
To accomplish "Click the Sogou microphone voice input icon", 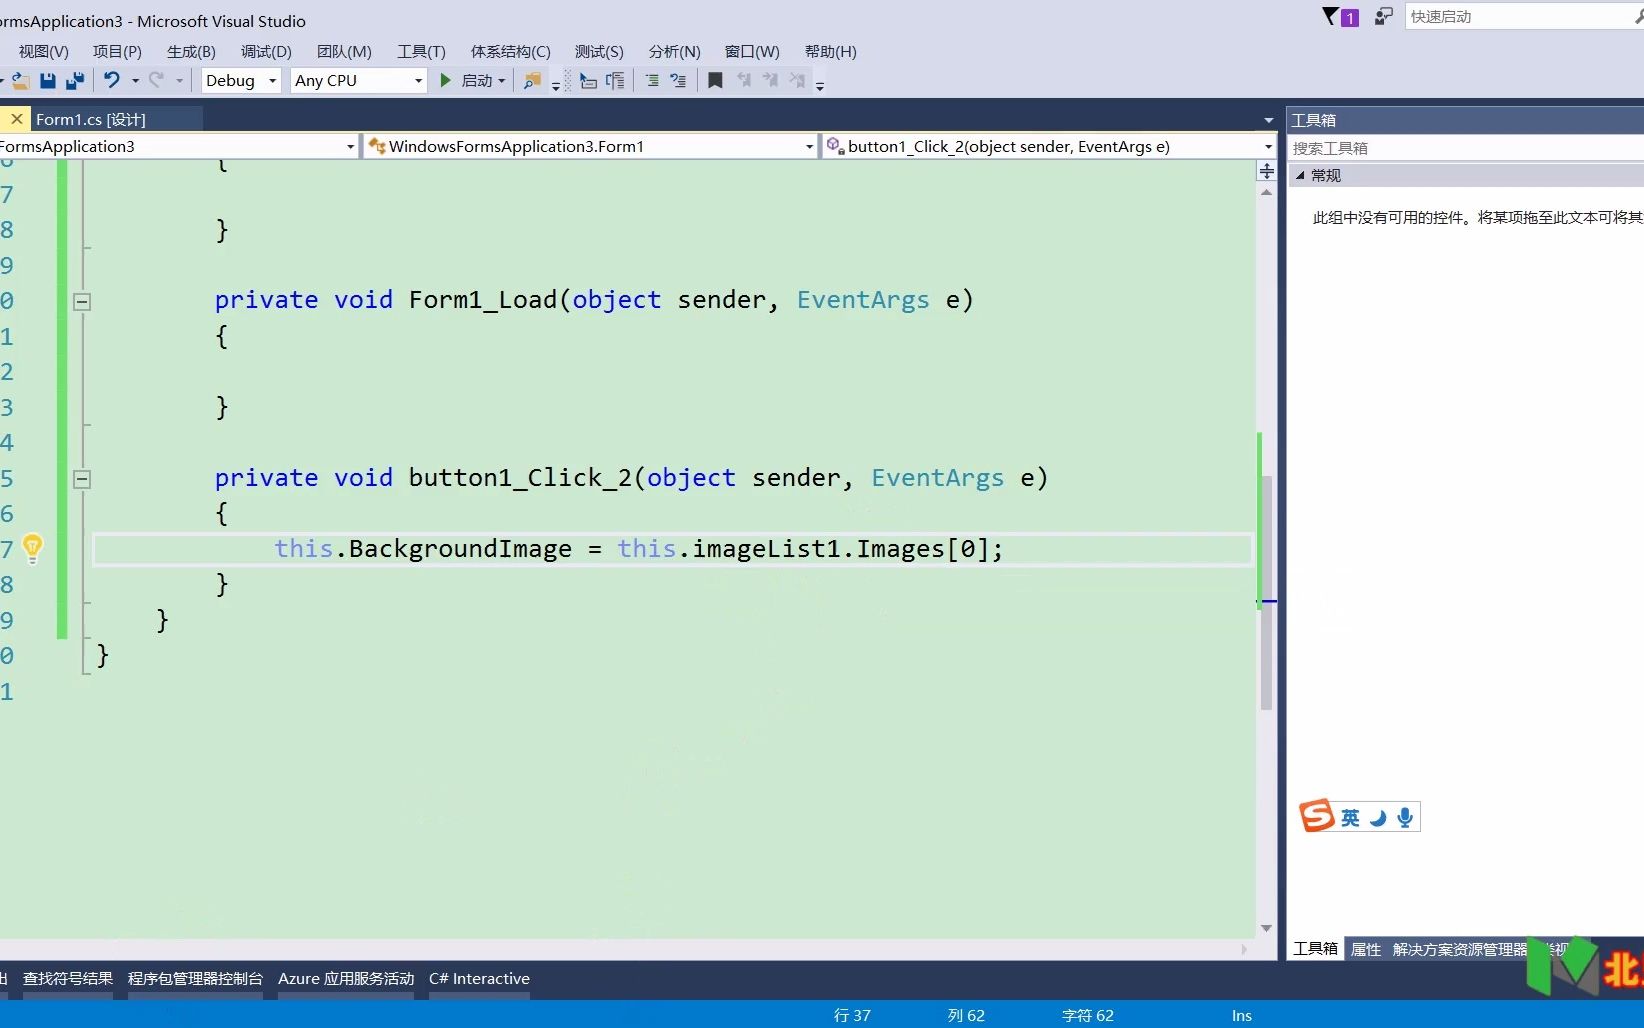I will [x=1405, y=818].
